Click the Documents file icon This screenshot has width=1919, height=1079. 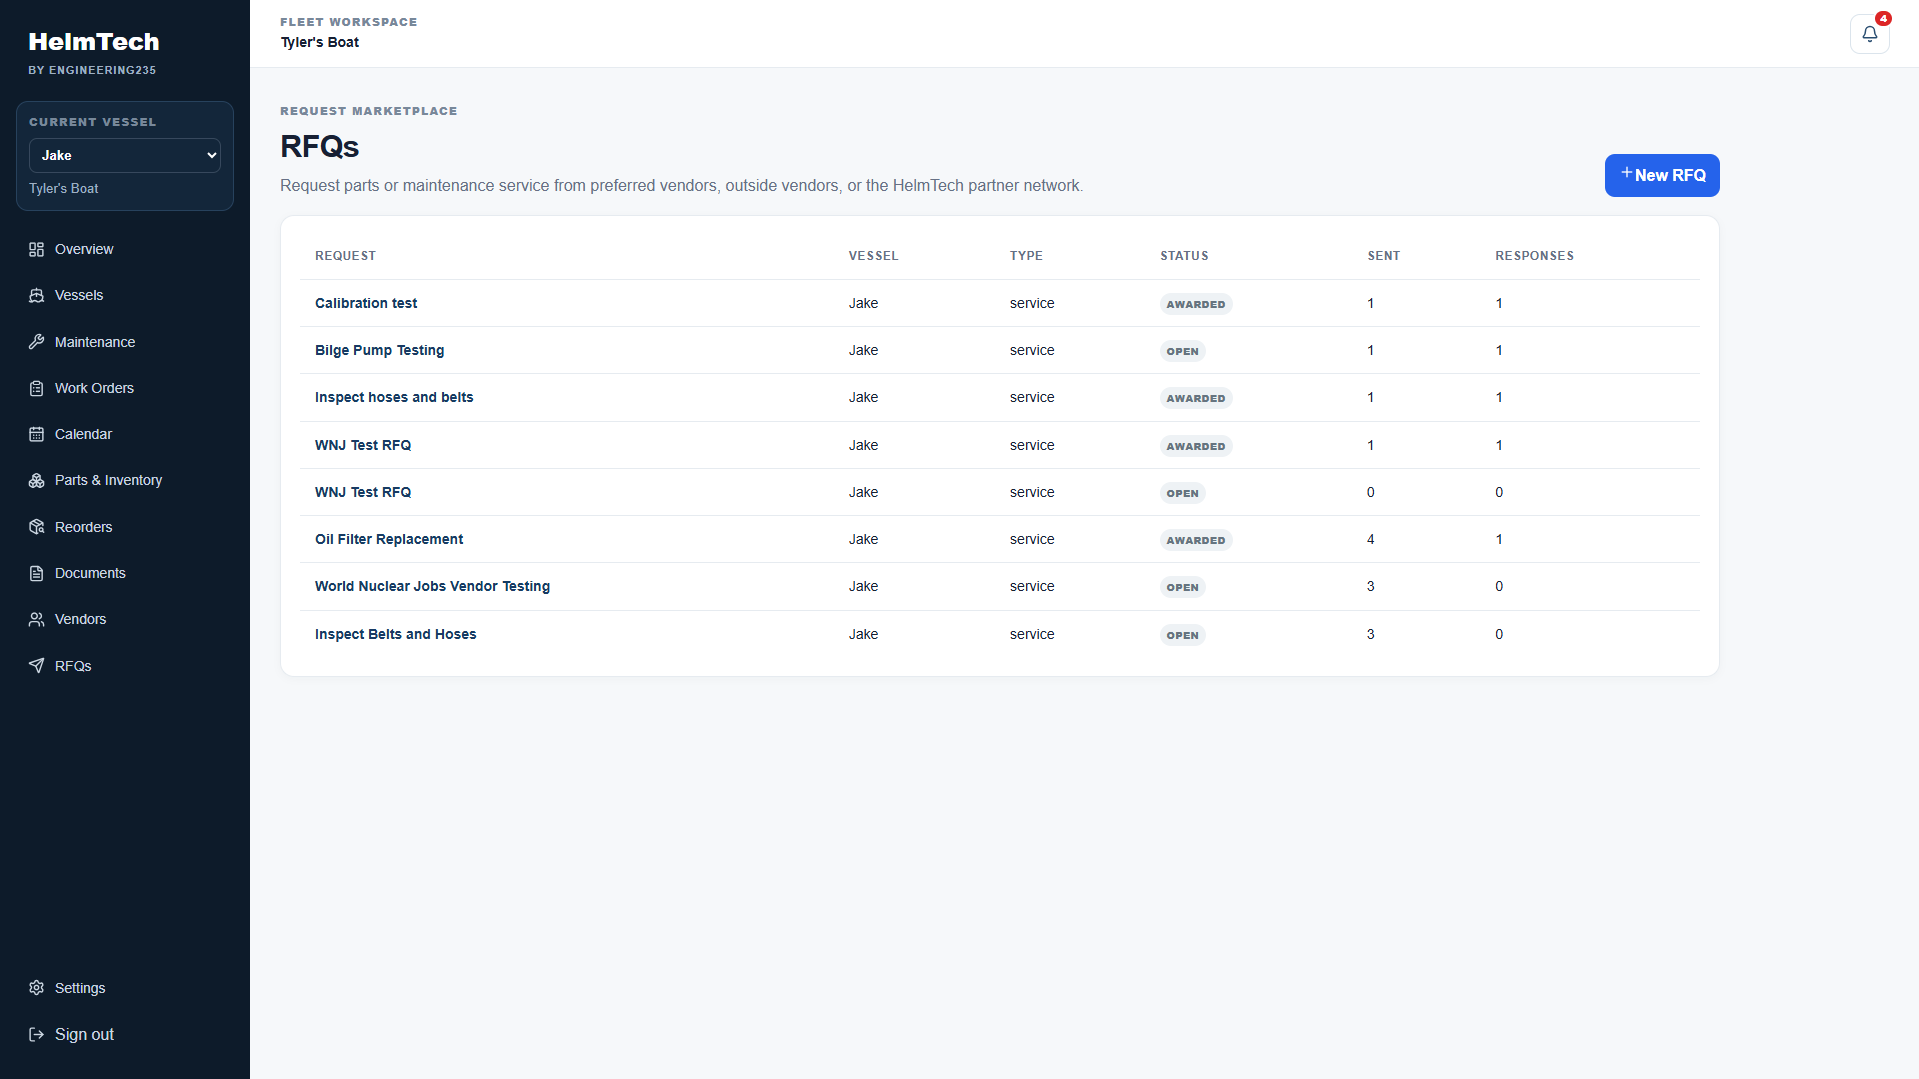pyautogui.click(x=37, y=573)
